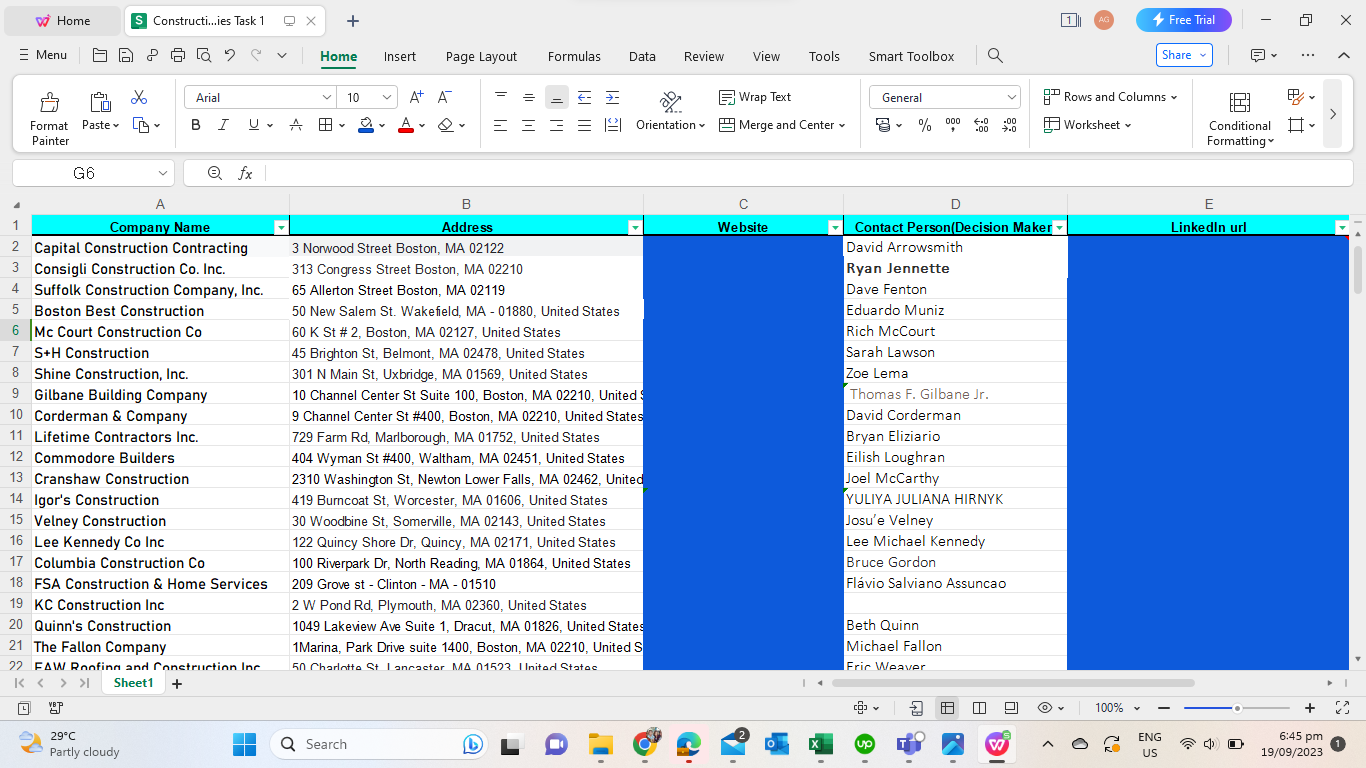Click the Share button

1184,55
